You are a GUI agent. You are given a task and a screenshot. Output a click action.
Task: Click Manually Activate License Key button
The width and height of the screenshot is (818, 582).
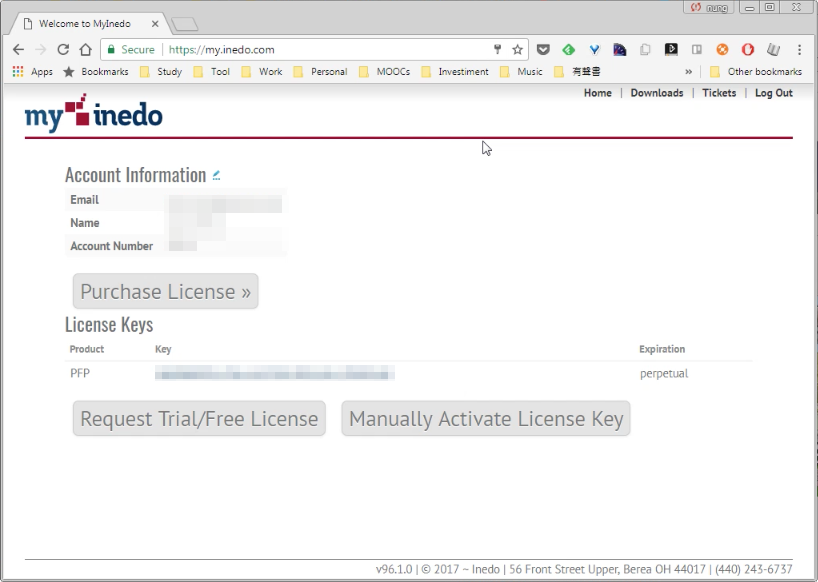click(x=486, y=418)
